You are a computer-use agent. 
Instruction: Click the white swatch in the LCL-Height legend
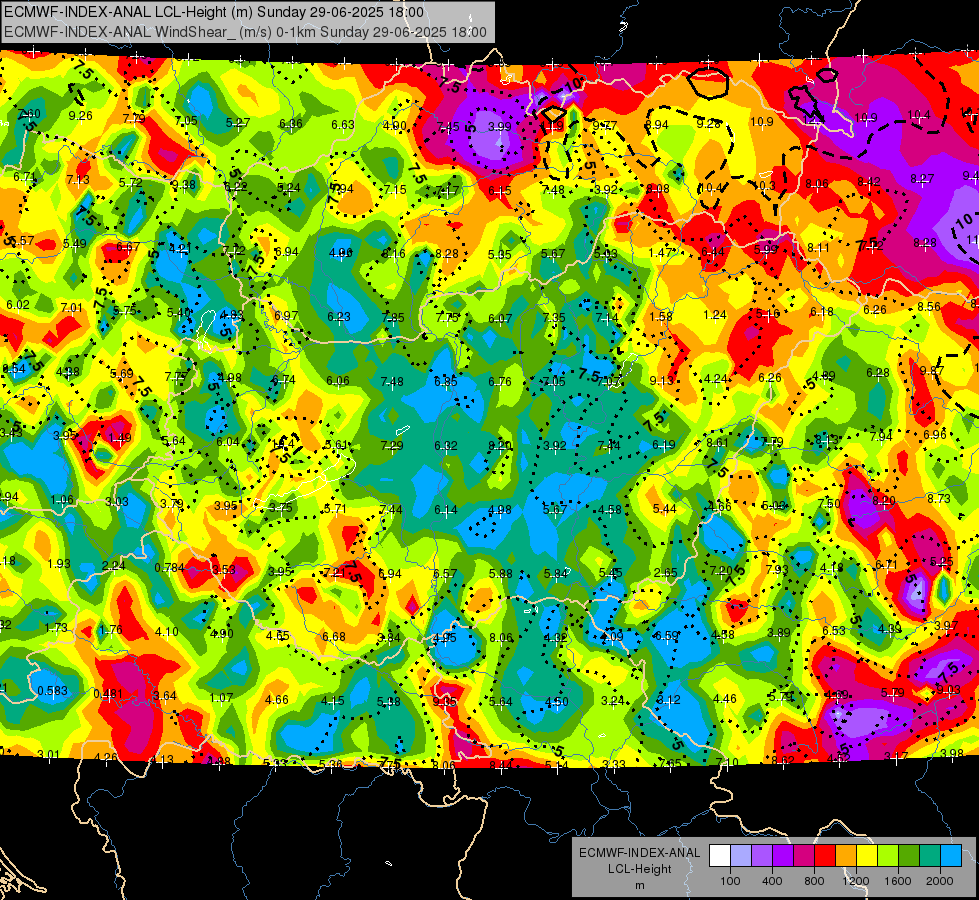720,856
